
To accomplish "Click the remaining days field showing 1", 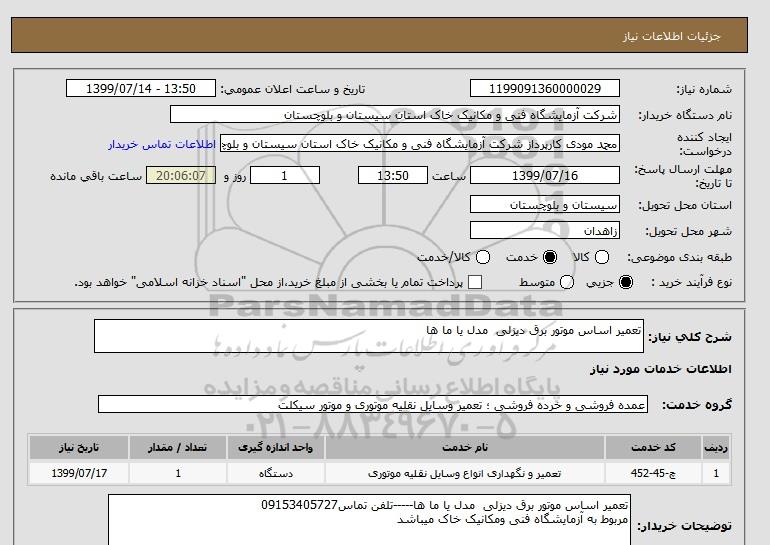I will (285, 175).
